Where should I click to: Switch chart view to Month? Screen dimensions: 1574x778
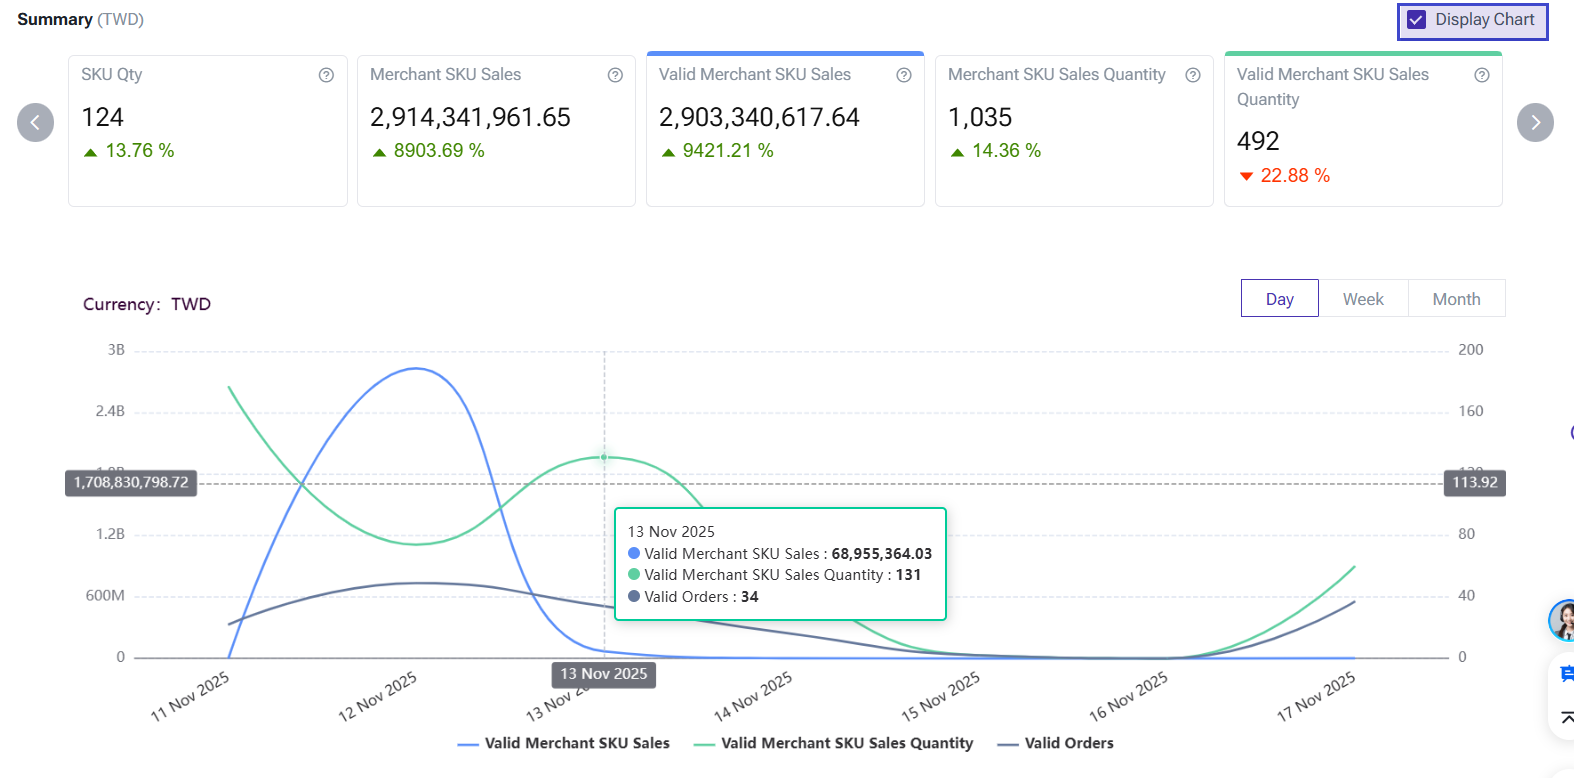tap(1456, 299)
